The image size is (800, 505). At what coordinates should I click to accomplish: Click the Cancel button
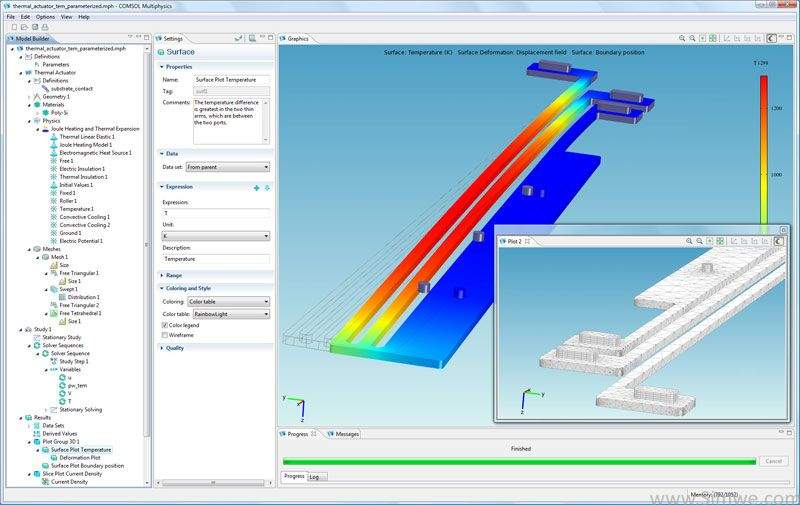[x=773, y=461]
